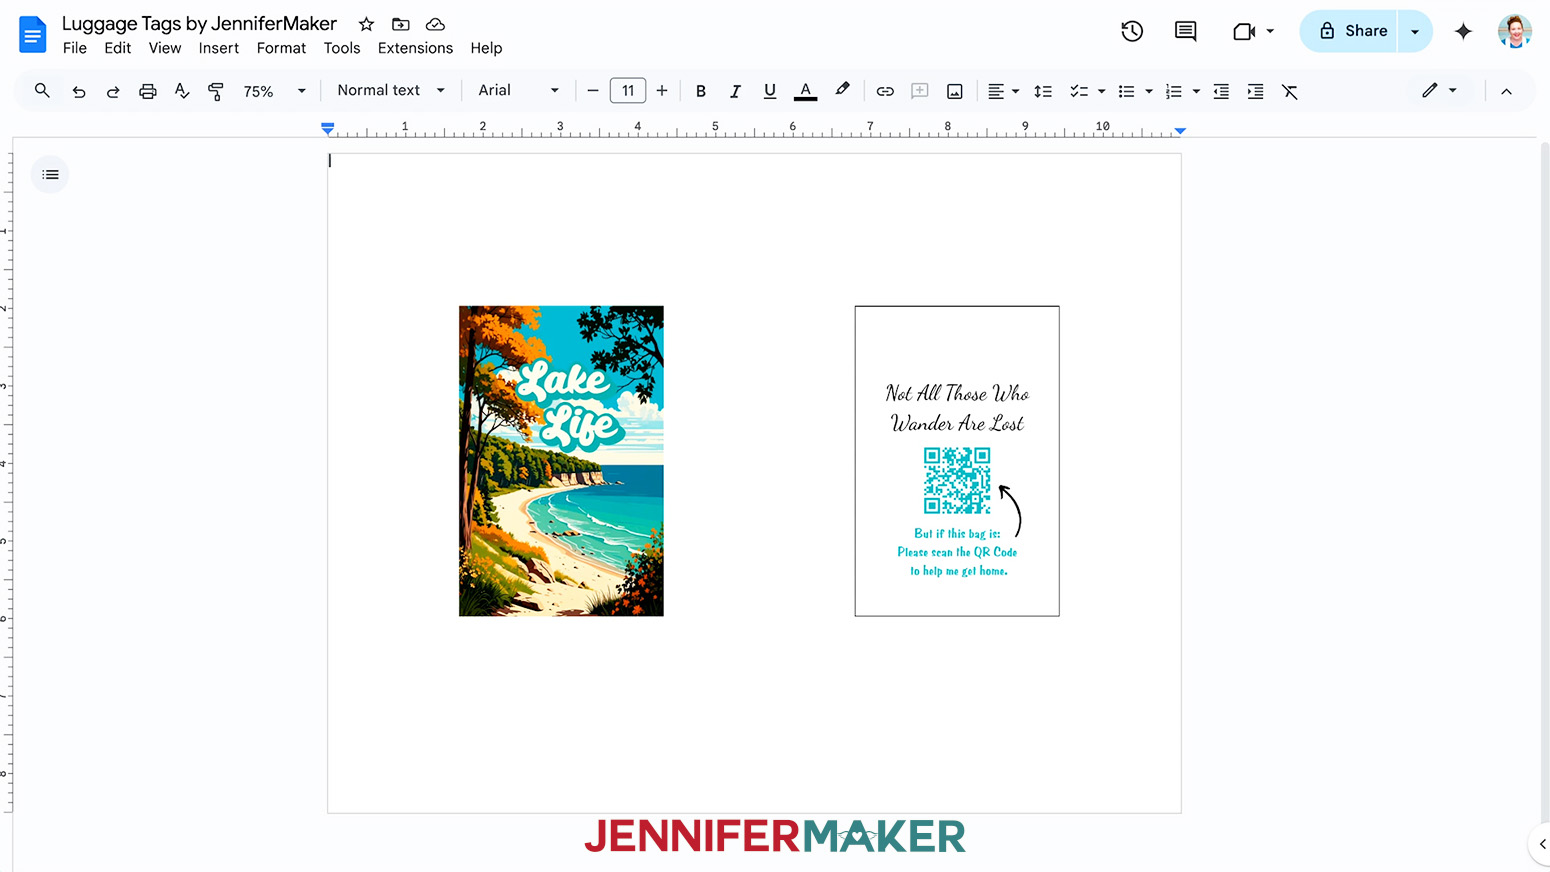Open the highlight color picker
This screenshot has height=872, width=1550.
click(843, 91)
